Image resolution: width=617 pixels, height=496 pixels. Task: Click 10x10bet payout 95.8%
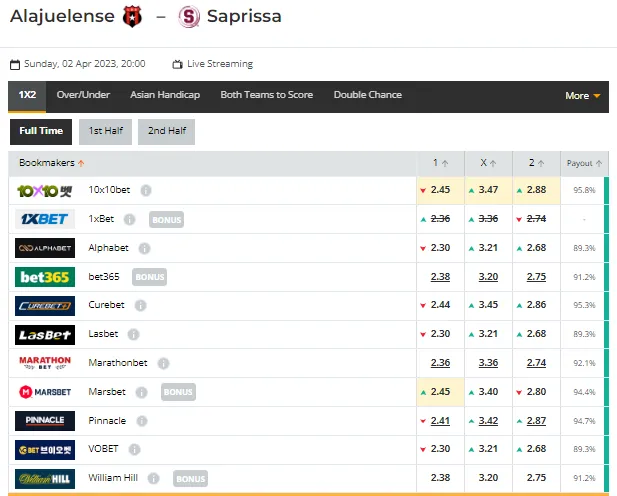tap(584, 191)
